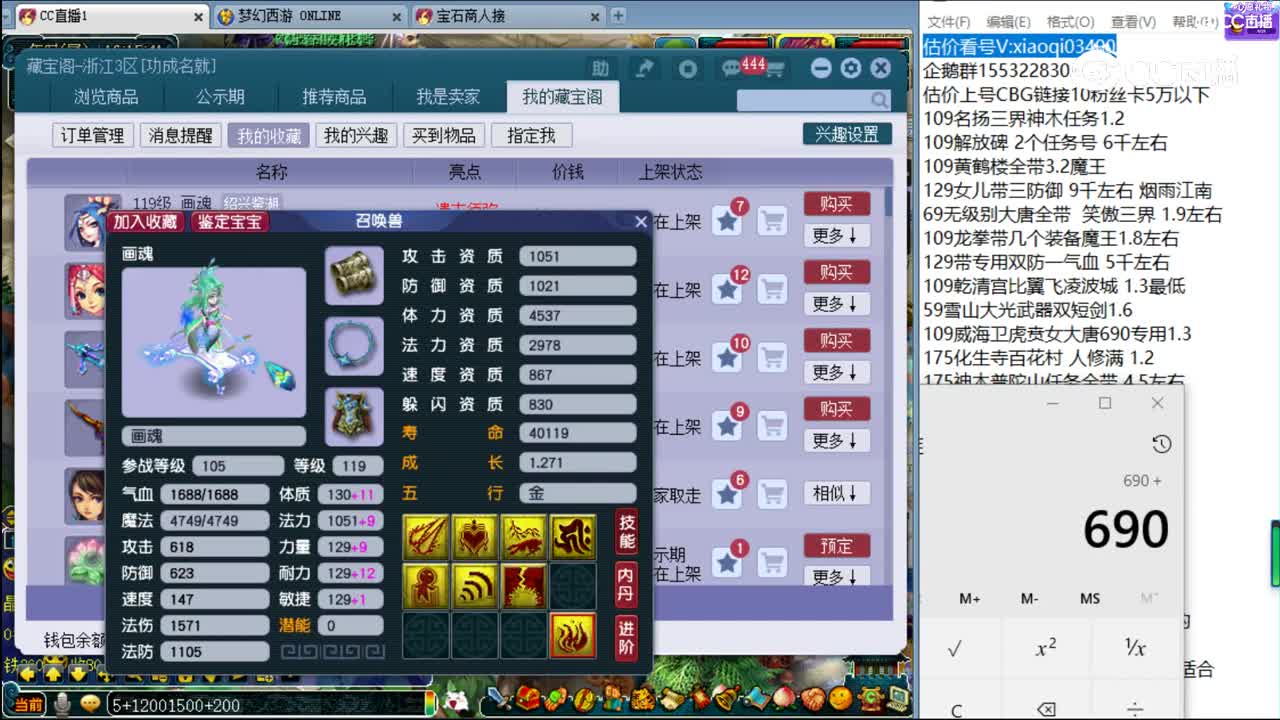Click 加入收藏 button in pet dialog

(146, 222)
